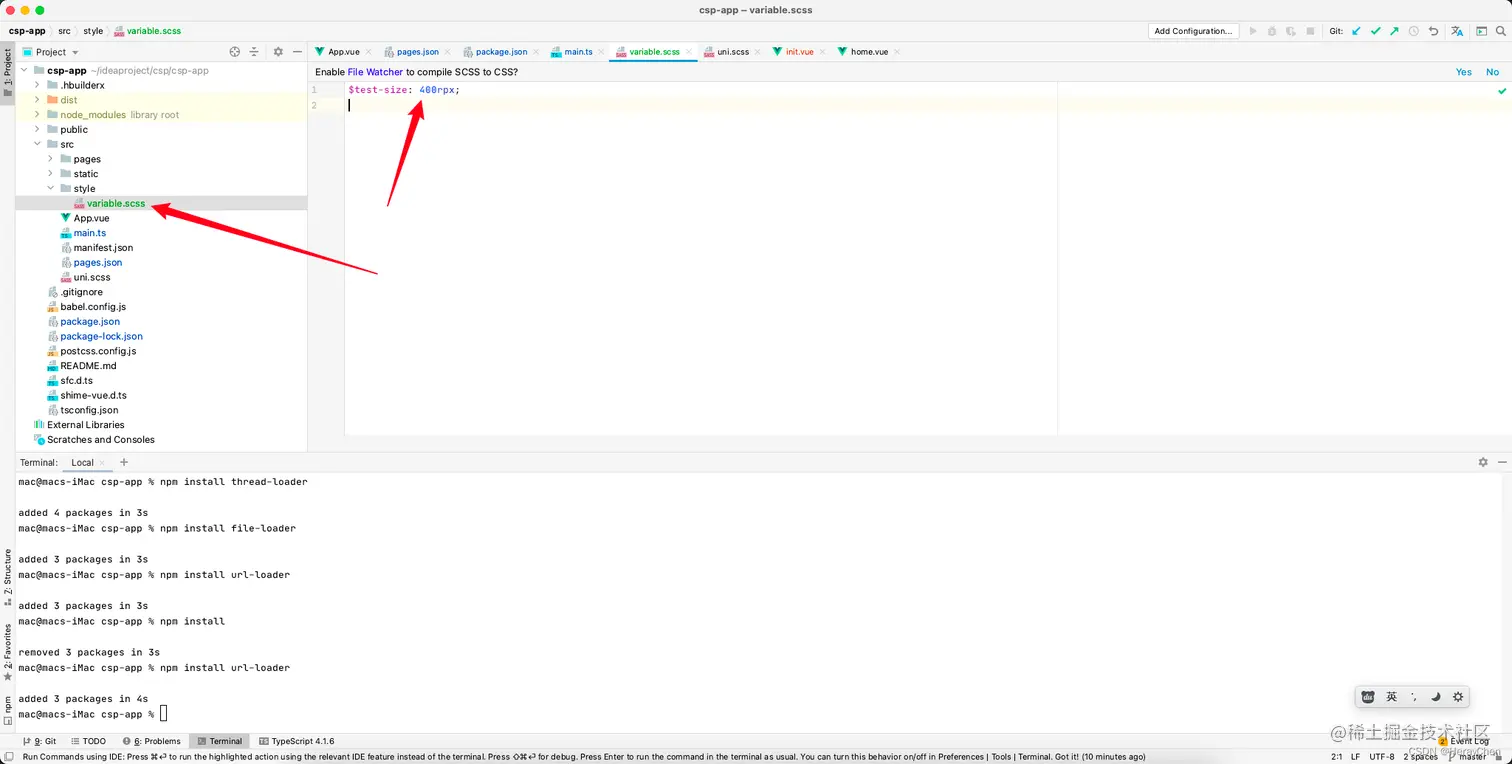Add new terminal session with plus
This screenshot has width=1512, height=764.
(x=124, y=462)
